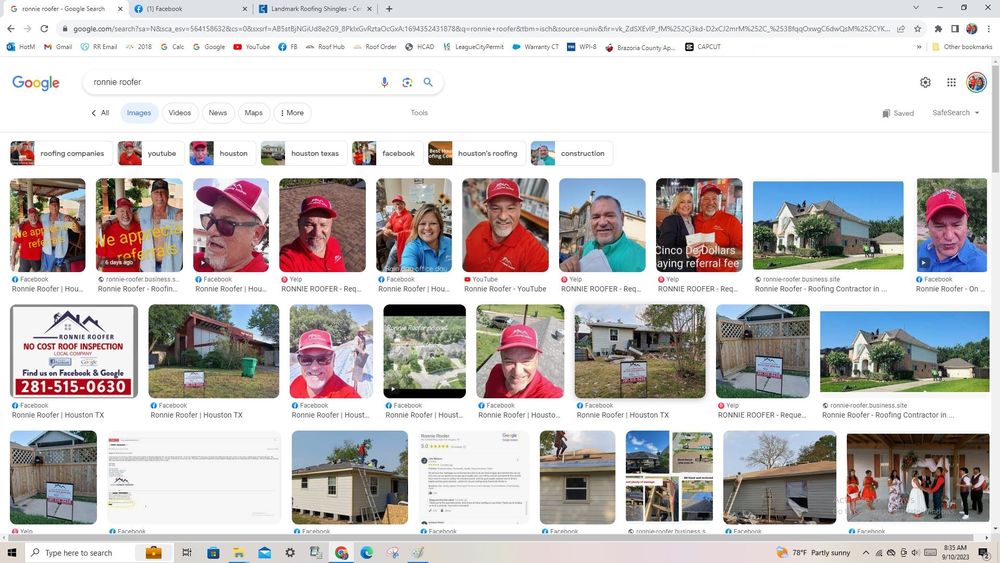Reload the page in Chrome
Viewport: 1000px width, 563px height.
pos(43,28)
